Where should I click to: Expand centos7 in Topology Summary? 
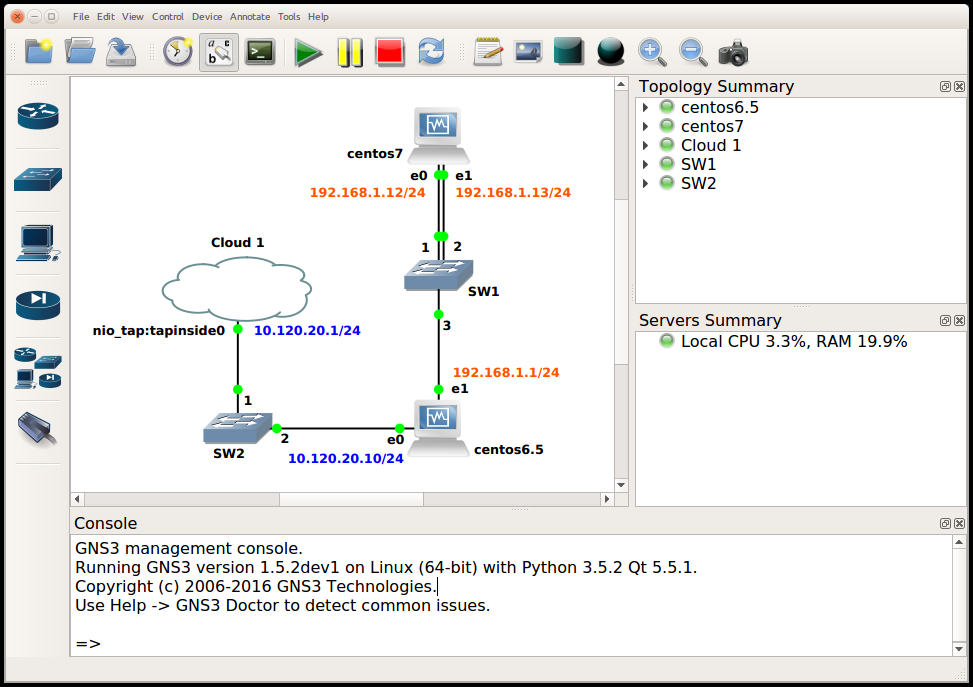[x=645, y=127]
